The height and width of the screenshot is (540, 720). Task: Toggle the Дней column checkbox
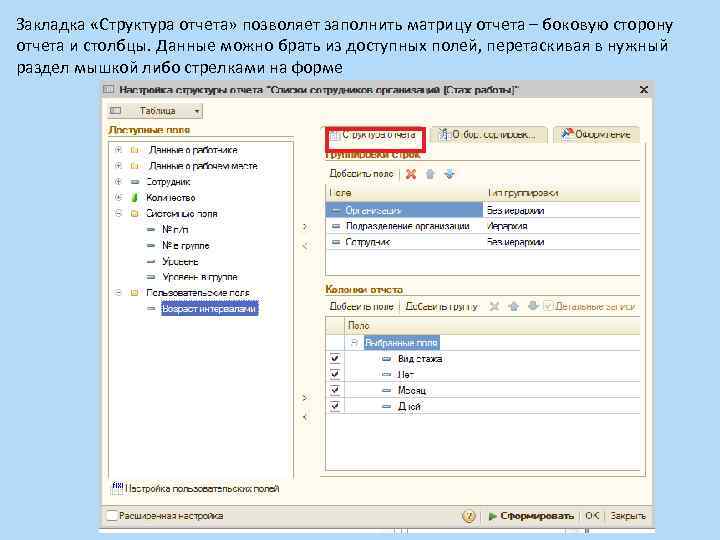coord(335,405)
